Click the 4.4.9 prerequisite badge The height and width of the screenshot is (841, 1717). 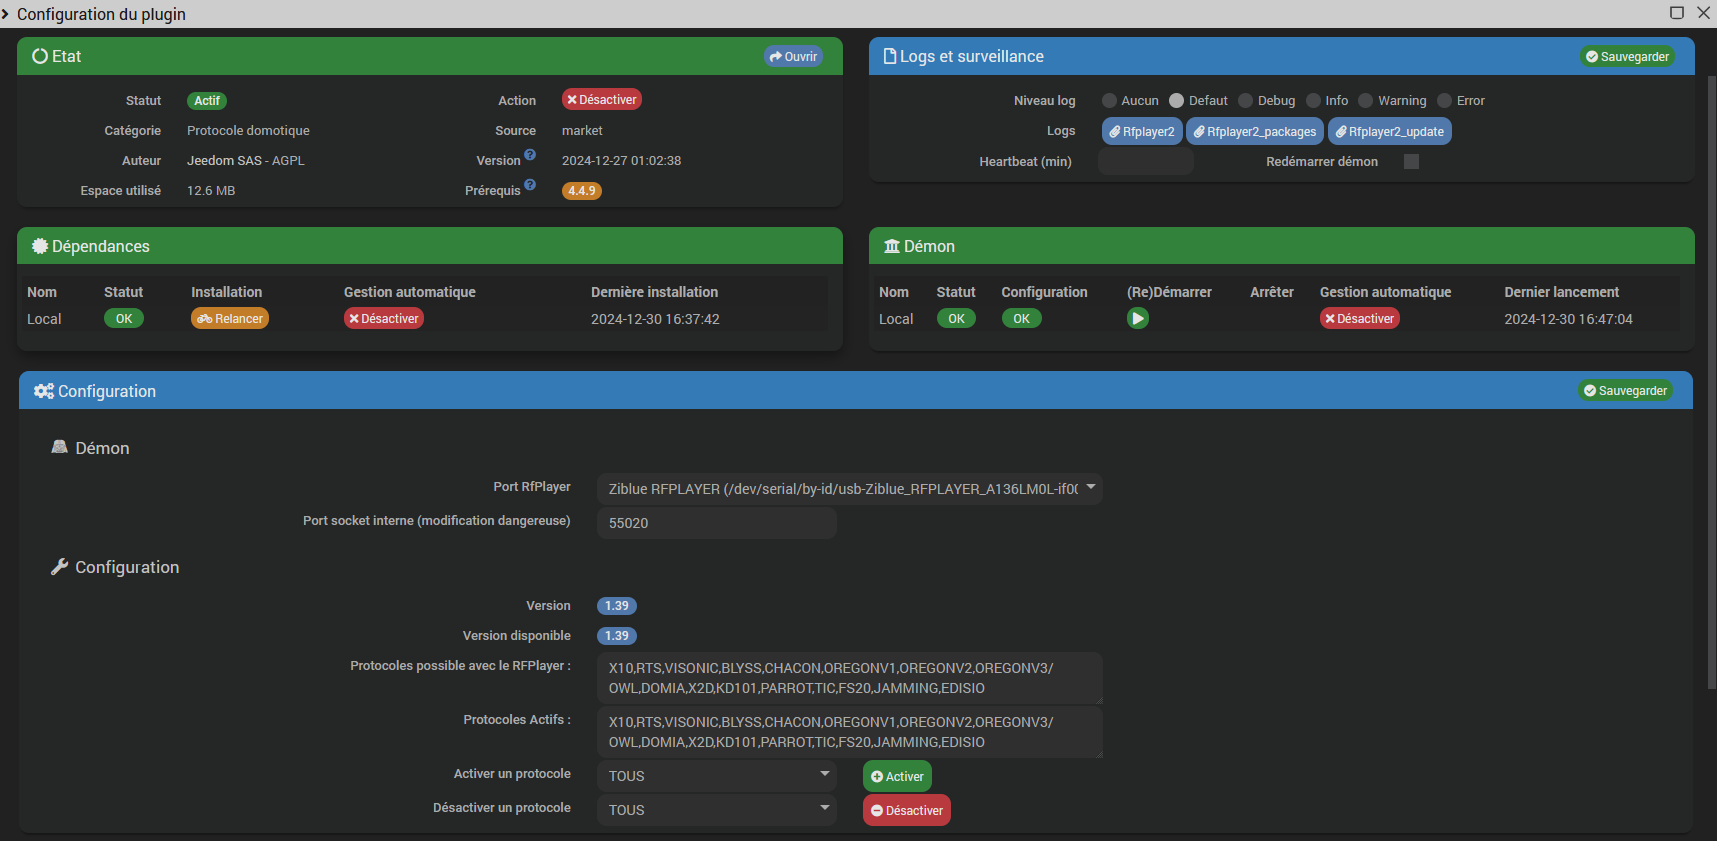coord(582,190)
